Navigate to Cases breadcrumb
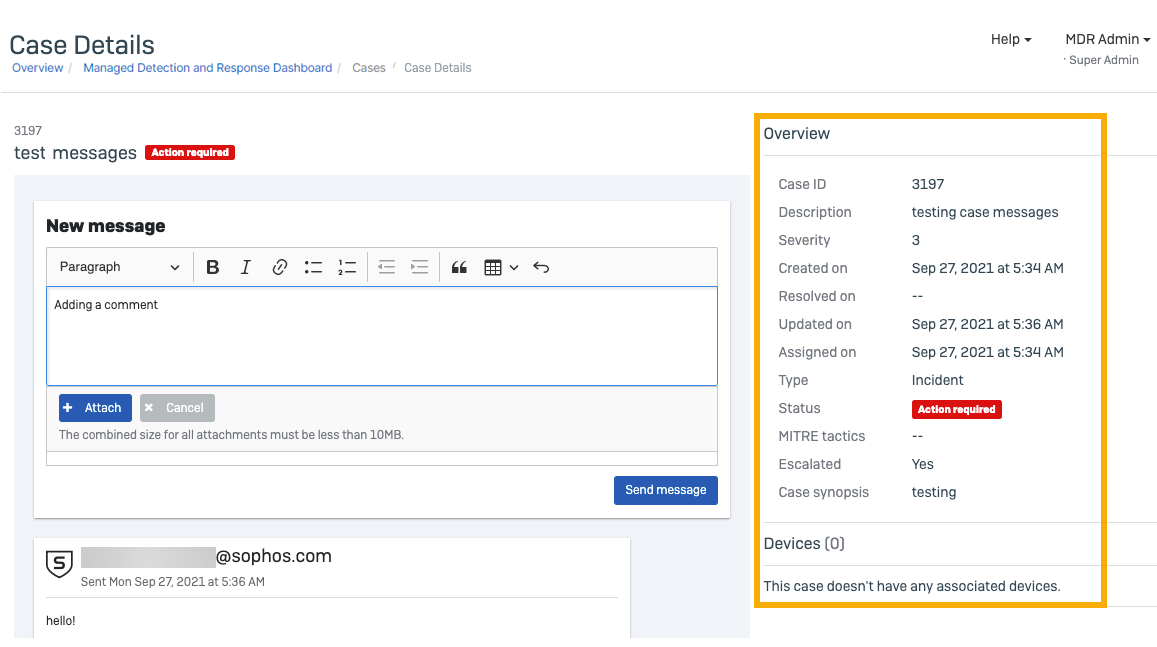The width and height of the screenshot is (1157, 647). click(x=369, y=68)
